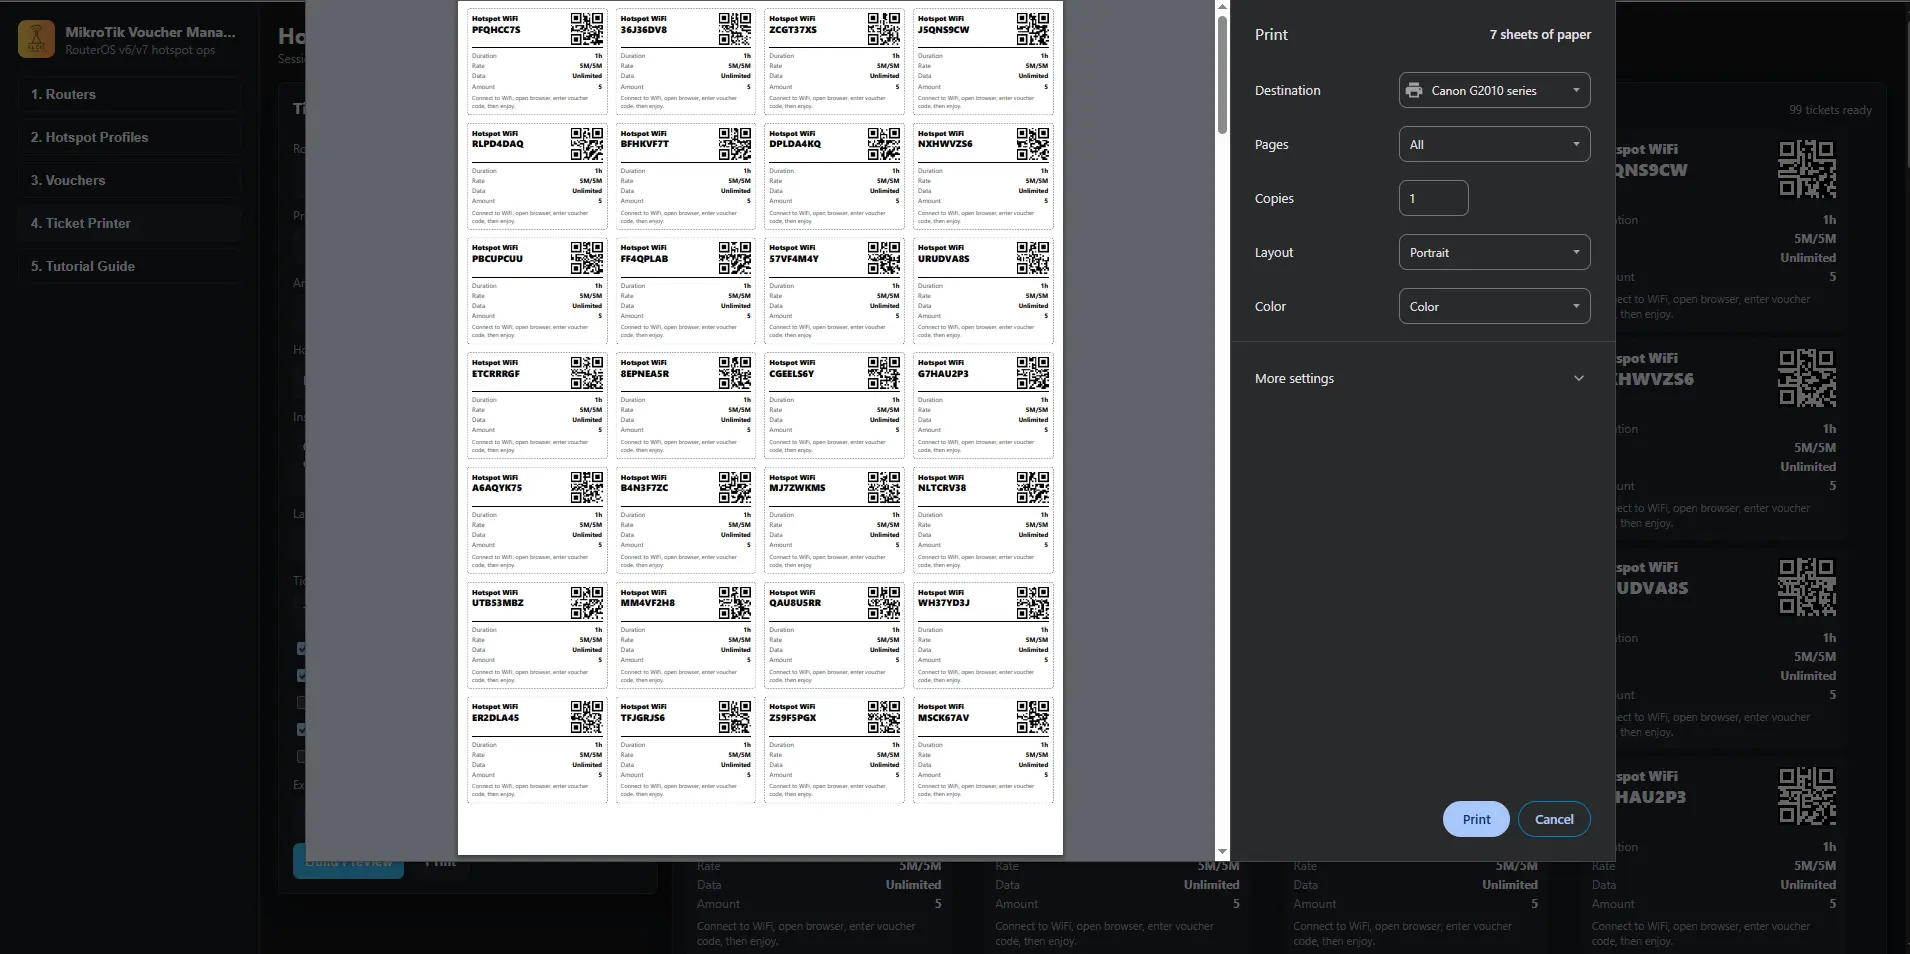The image size is (1910, 954).
Task: Click QR code of ticket MSCK67AV in preview
Action: (1033, 717)
